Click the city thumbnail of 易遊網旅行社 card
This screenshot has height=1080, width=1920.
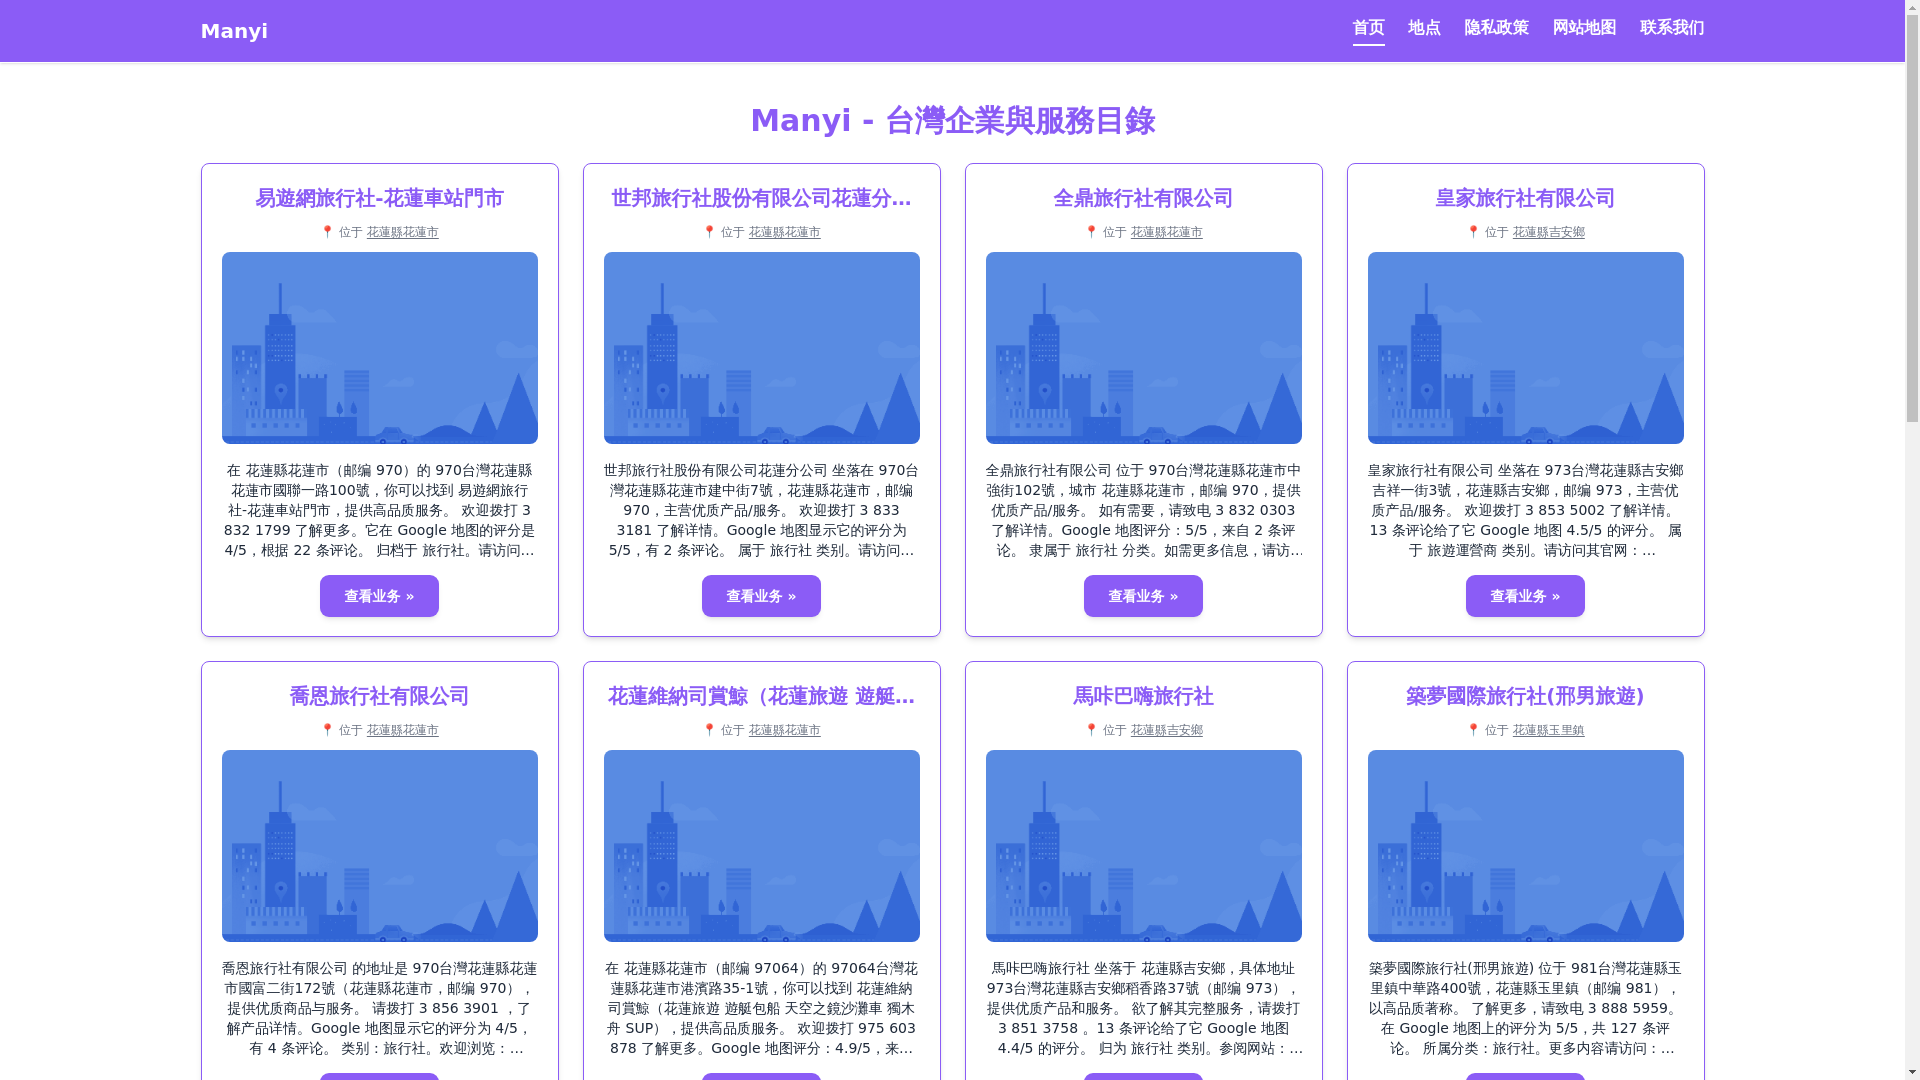click(x=380, y=348)
